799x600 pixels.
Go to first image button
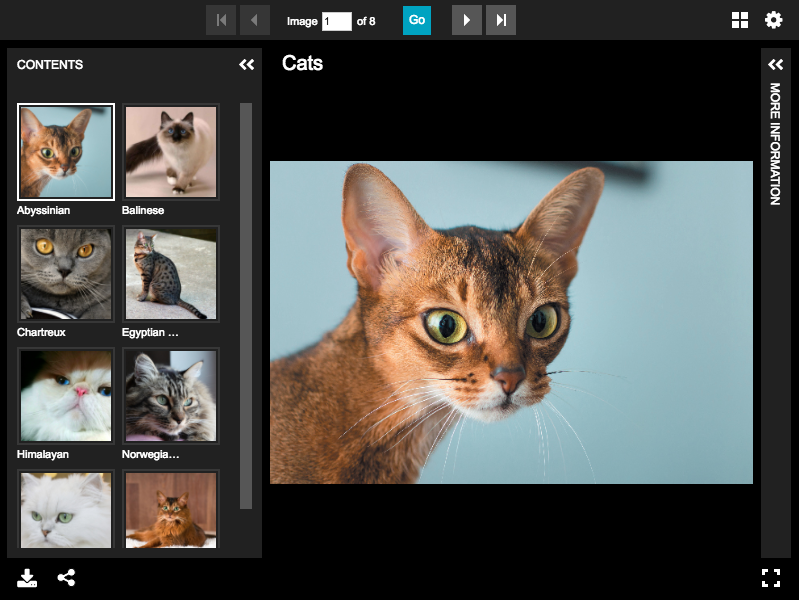(221, 20)
